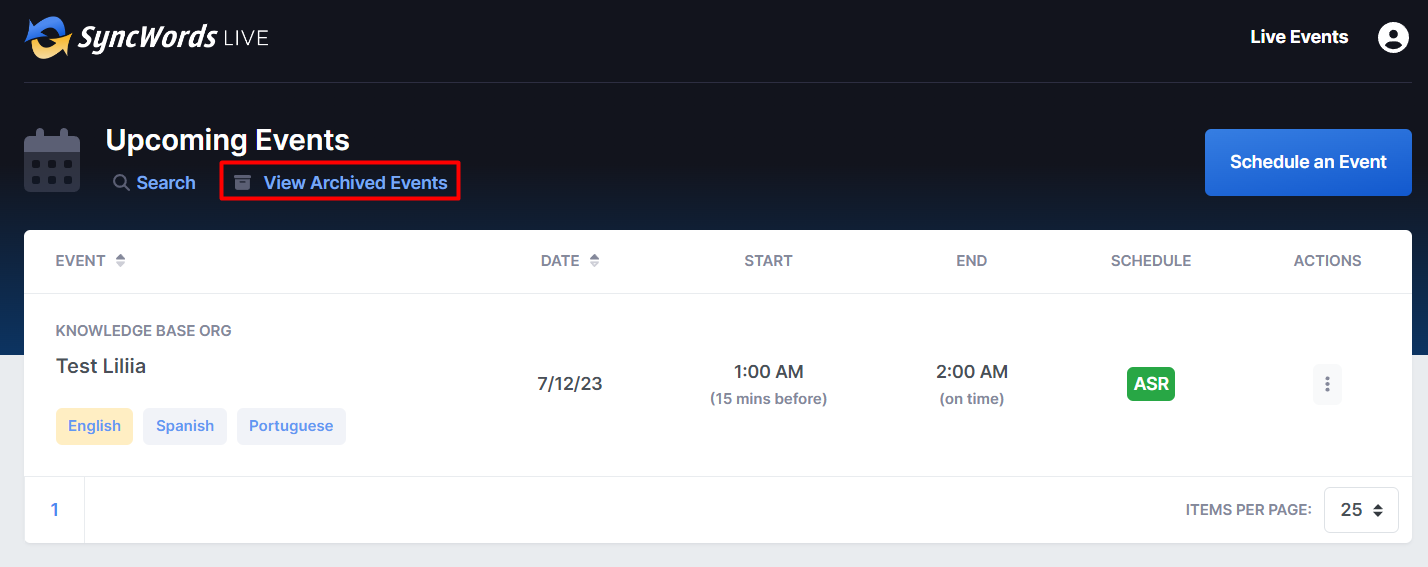This screenshot has height=567, width=1428.
Task: Click the magnifier search icon
Action: tap(121, 183)
